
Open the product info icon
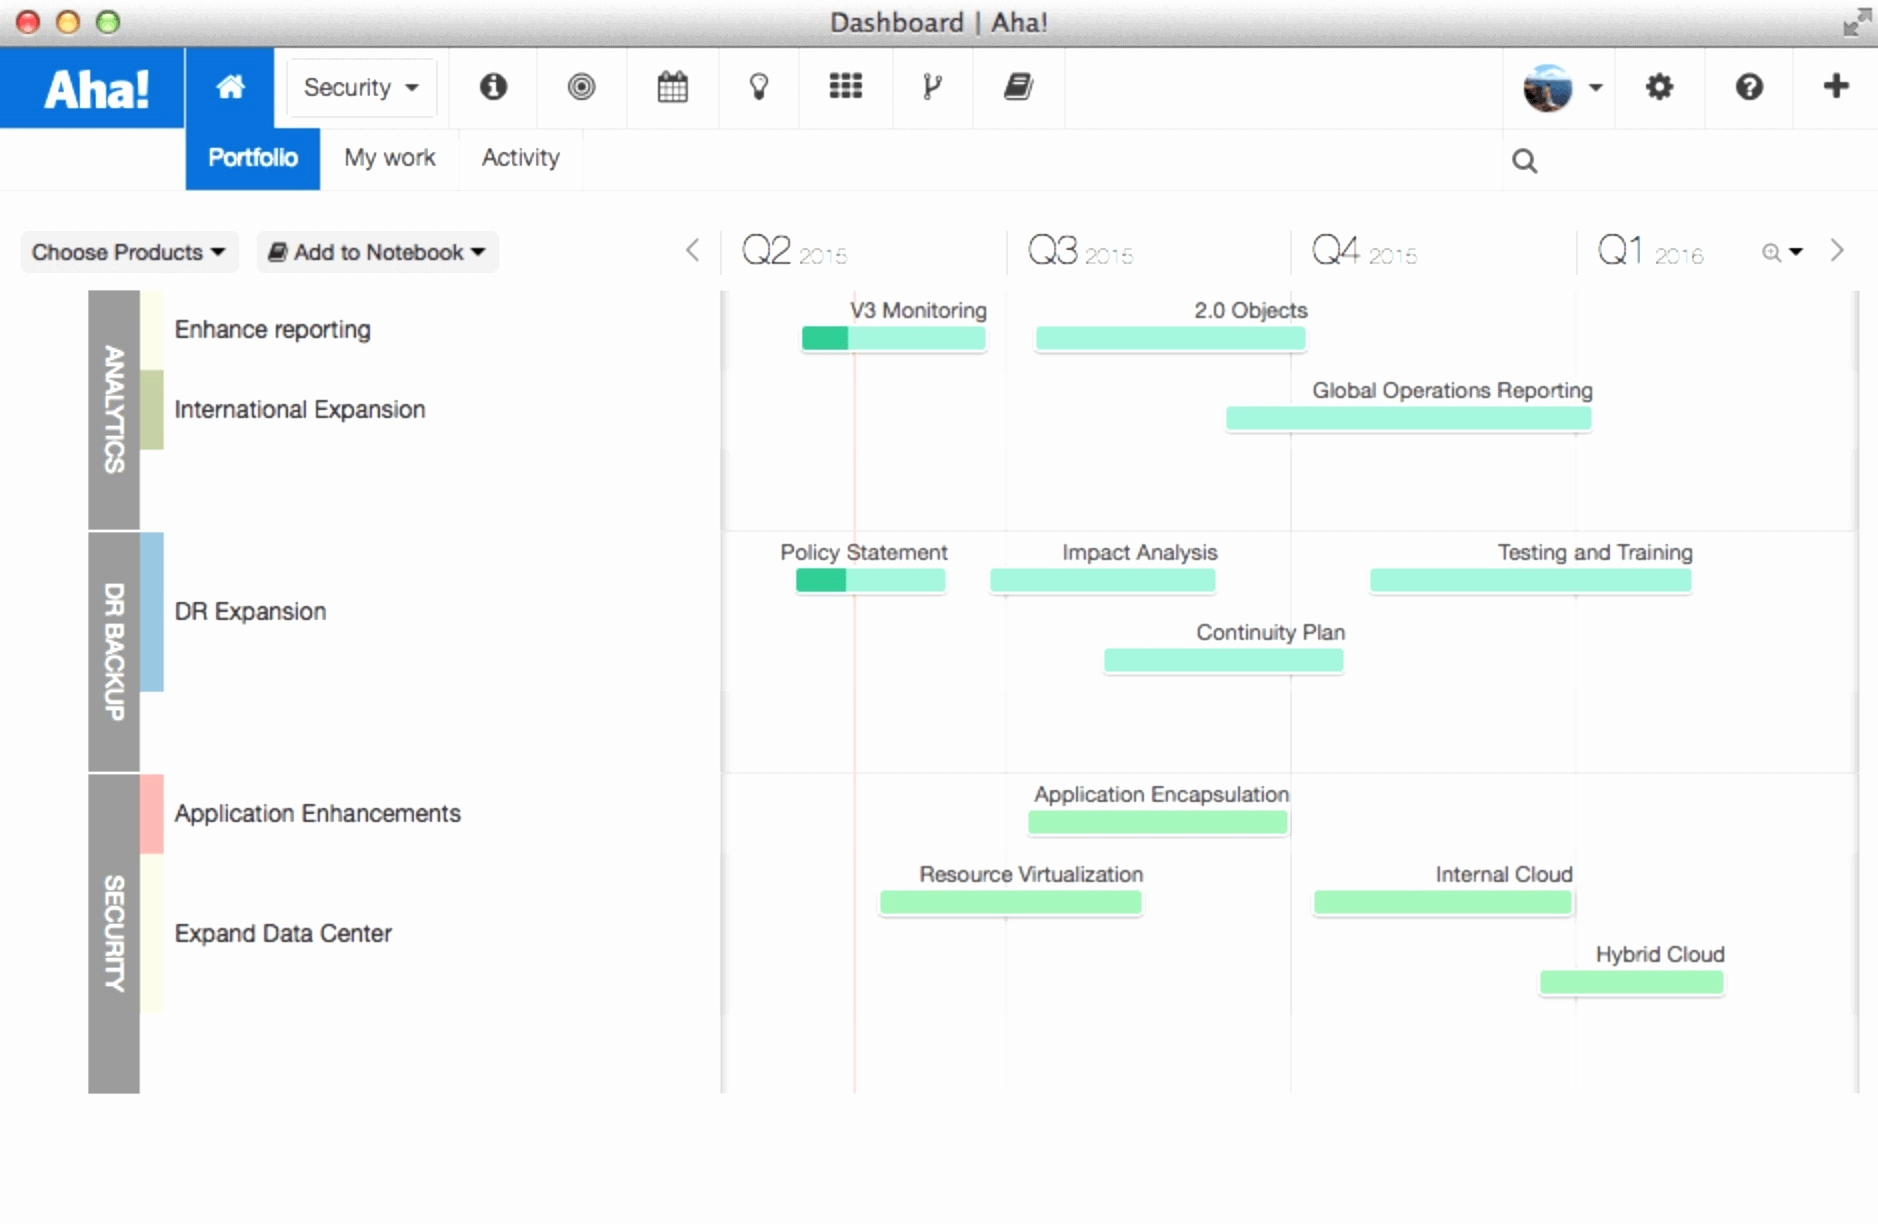[493, 87]
